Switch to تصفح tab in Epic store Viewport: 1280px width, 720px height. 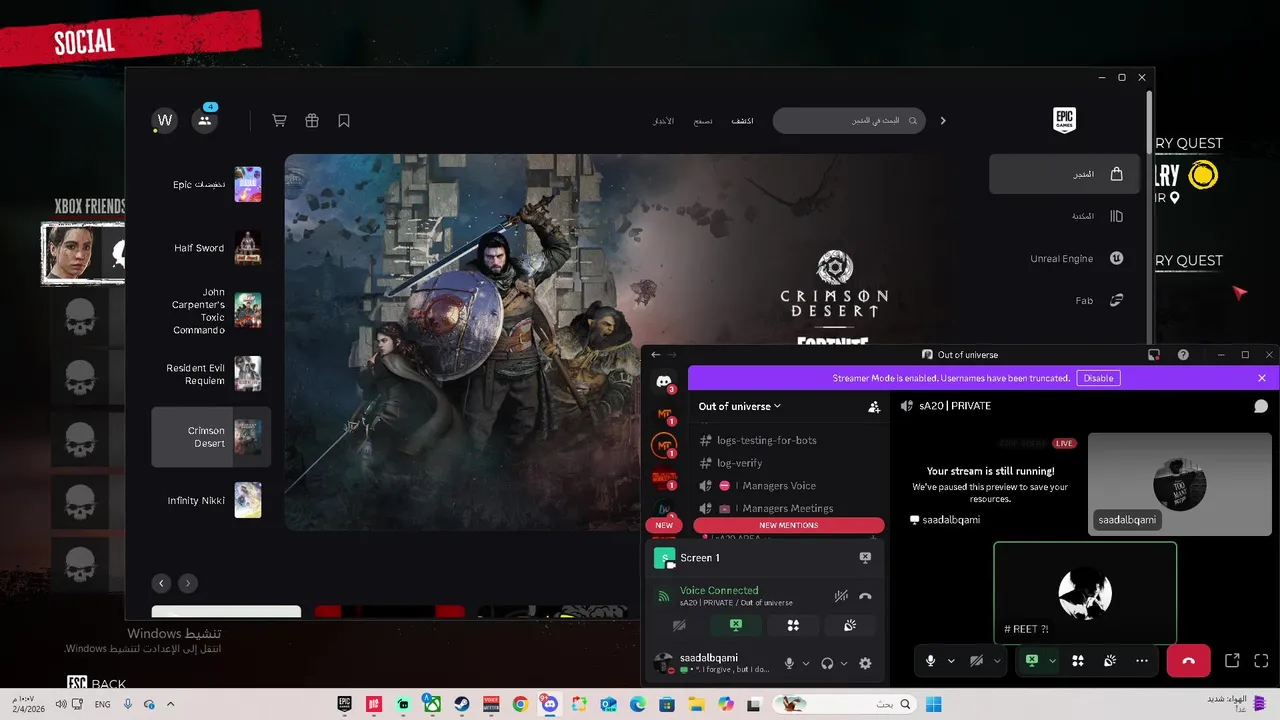pos(704,121)
